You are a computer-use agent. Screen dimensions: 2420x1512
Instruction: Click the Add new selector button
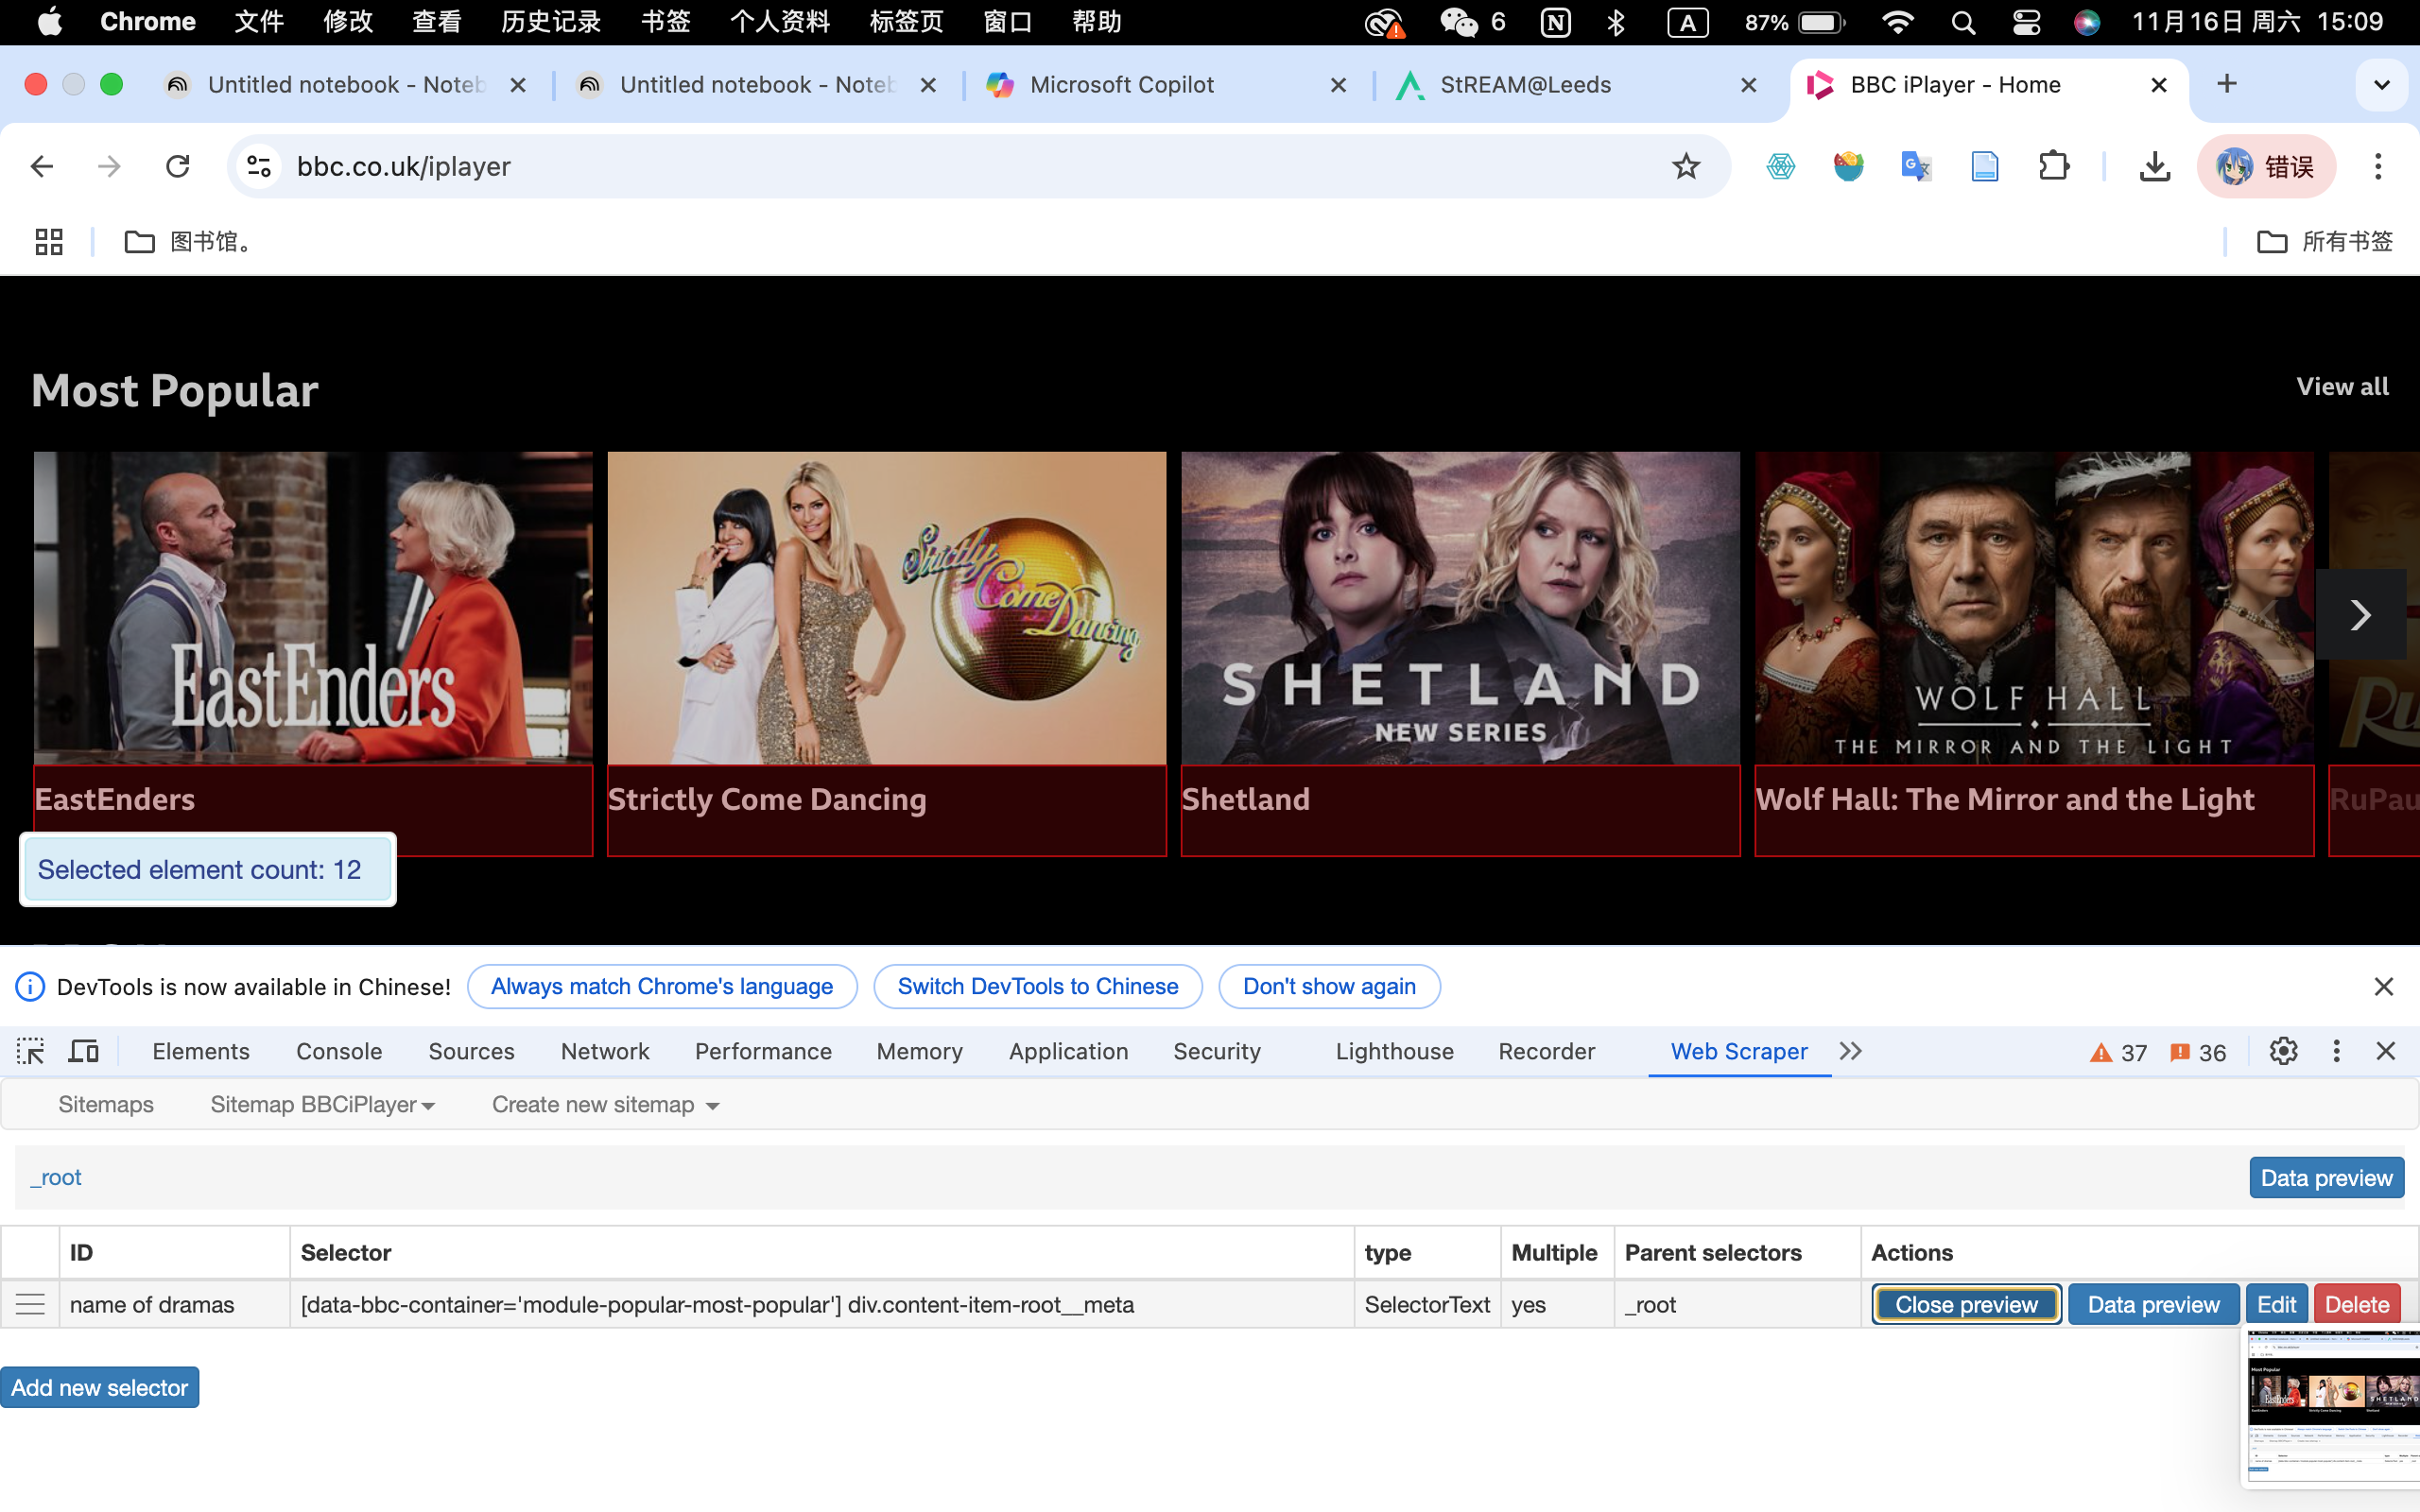[x=99, y=1387]
